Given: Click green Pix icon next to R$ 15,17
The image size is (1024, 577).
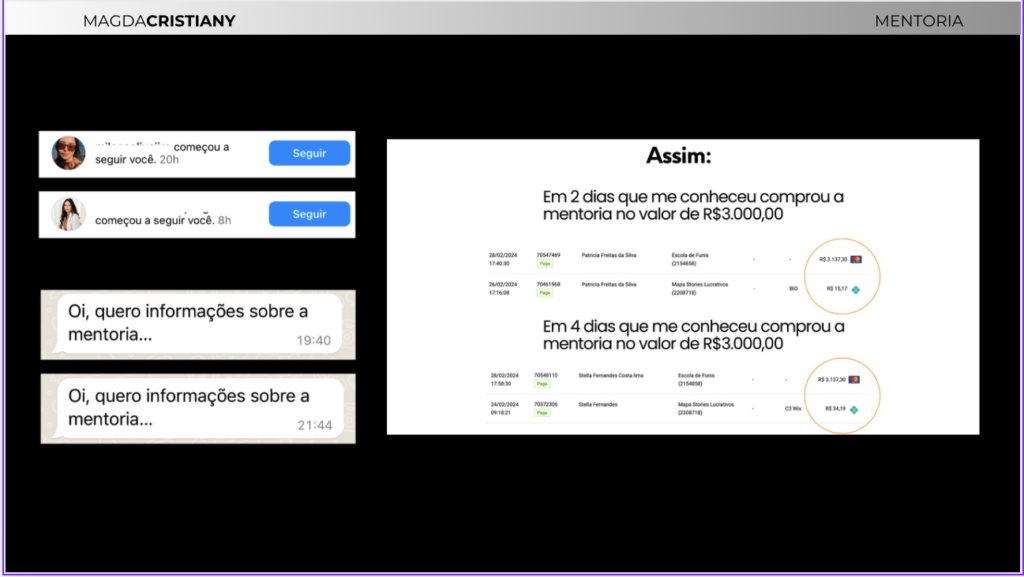Looking at the screenshot, I should point(855,288).
